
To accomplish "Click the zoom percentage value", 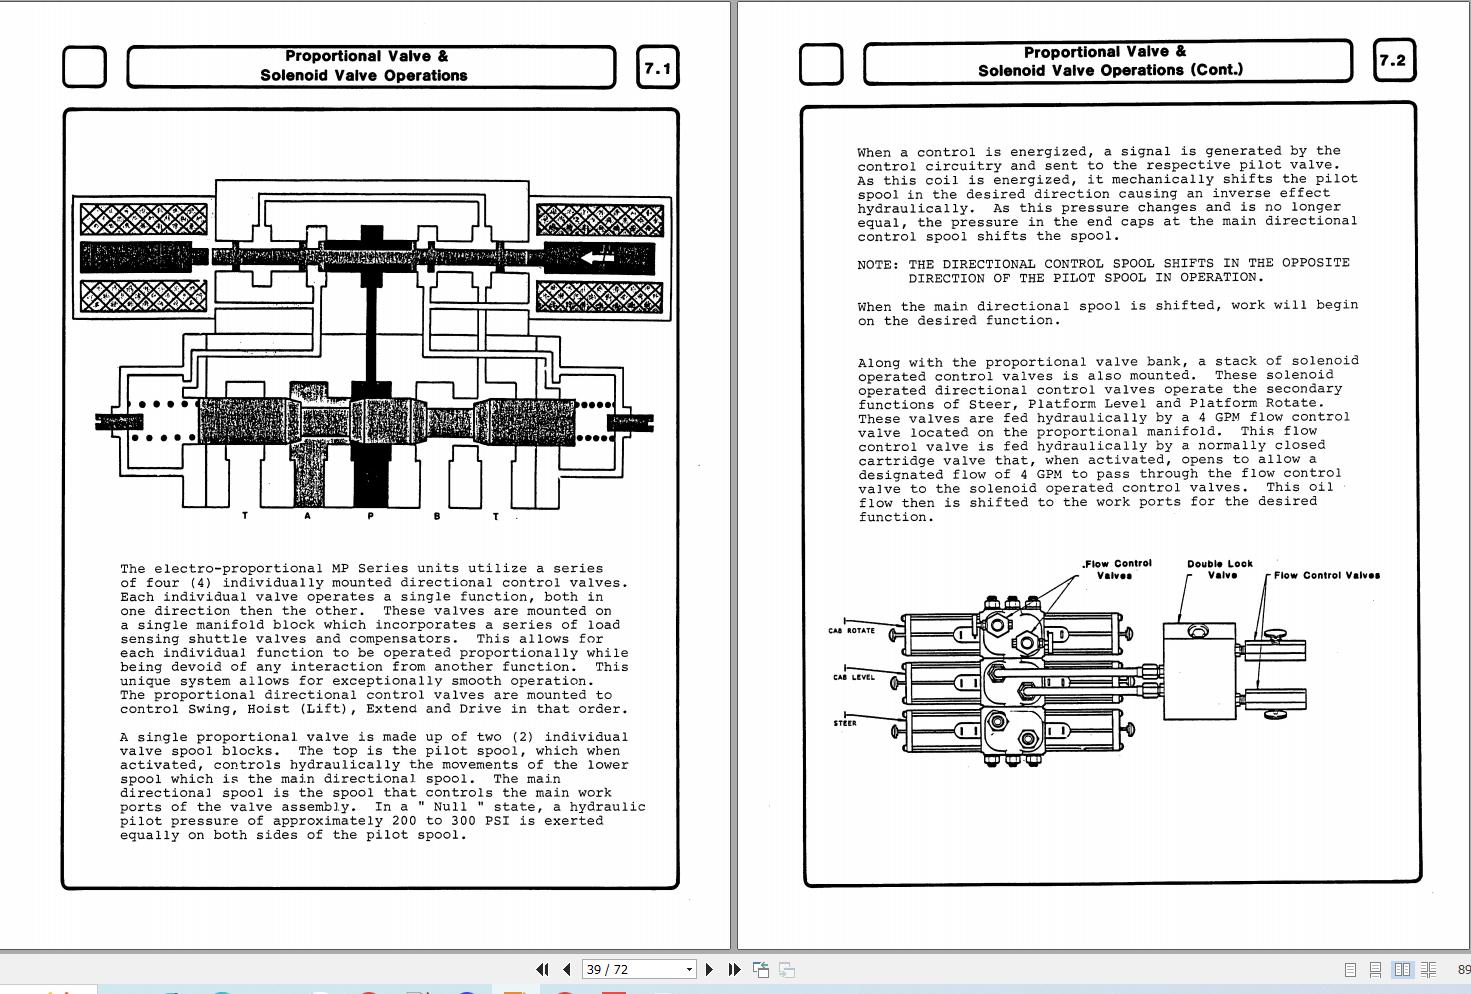I will point(1464,969).
